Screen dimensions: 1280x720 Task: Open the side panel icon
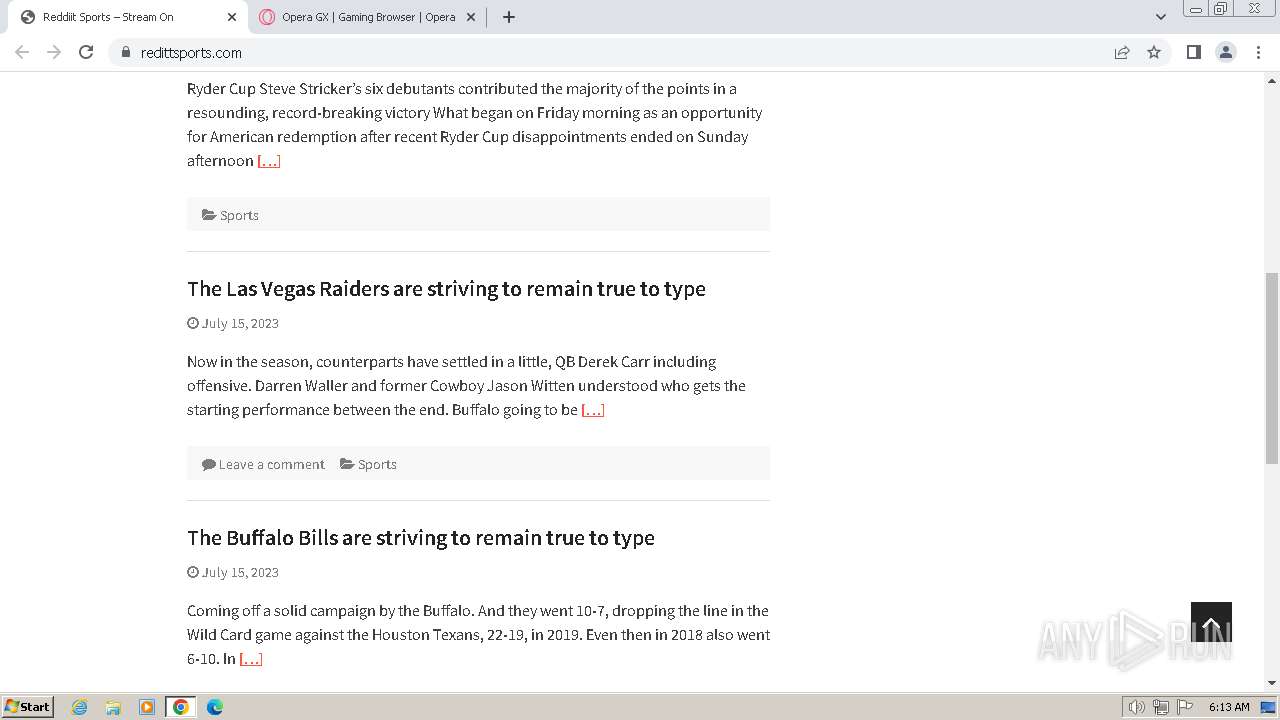click(x=1193, y=52)
